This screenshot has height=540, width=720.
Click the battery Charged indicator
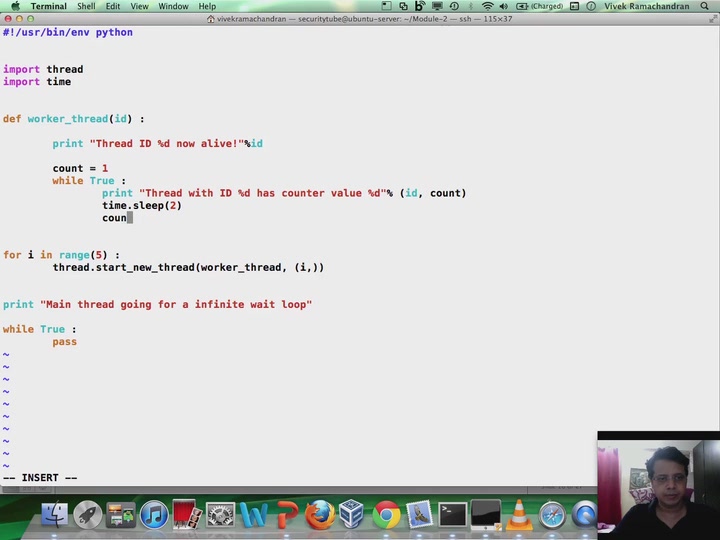tap(539, 6)
